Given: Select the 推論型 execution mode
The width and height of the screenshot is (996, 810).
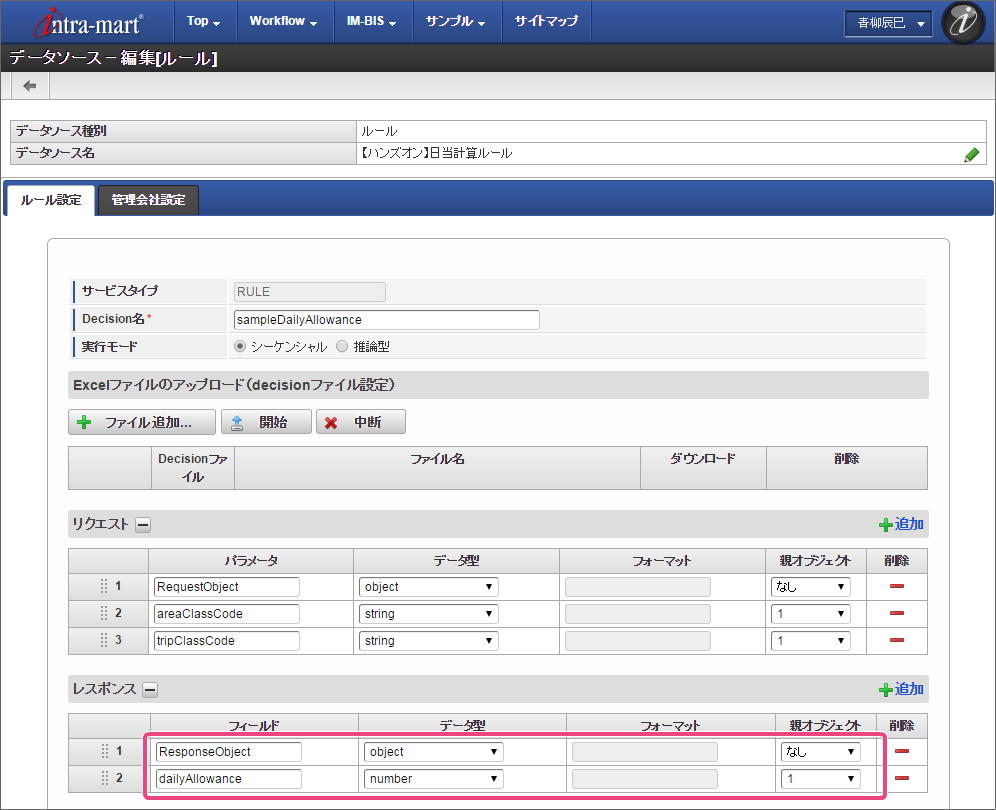Looking at the screenshot, I should point(342,347).
